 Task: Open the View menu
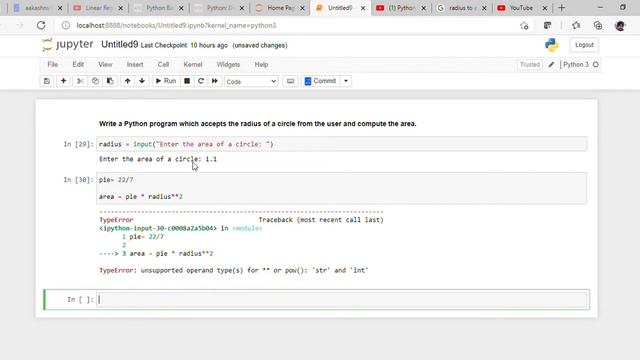[105, 64]
